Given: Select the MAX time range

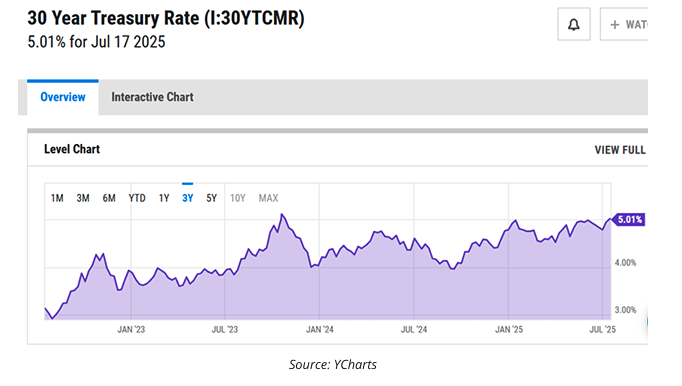Looking at the screenshot, I should coord(268,198).
